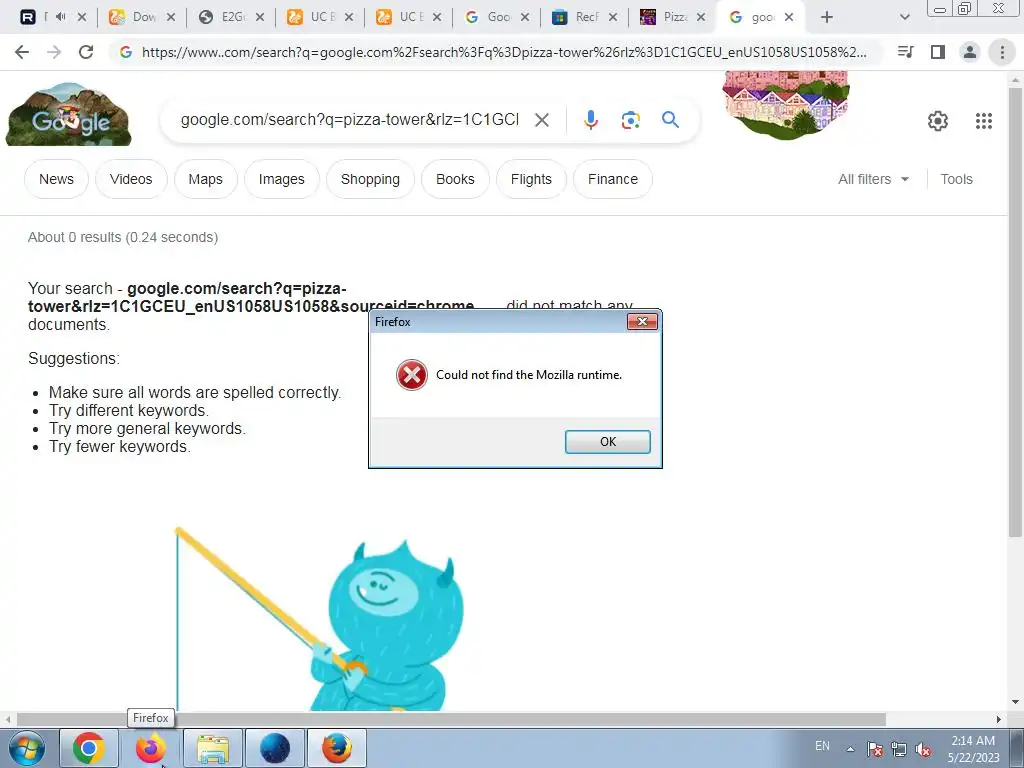
Task: Open the muted volume tray icon
Action: point(923,749)
